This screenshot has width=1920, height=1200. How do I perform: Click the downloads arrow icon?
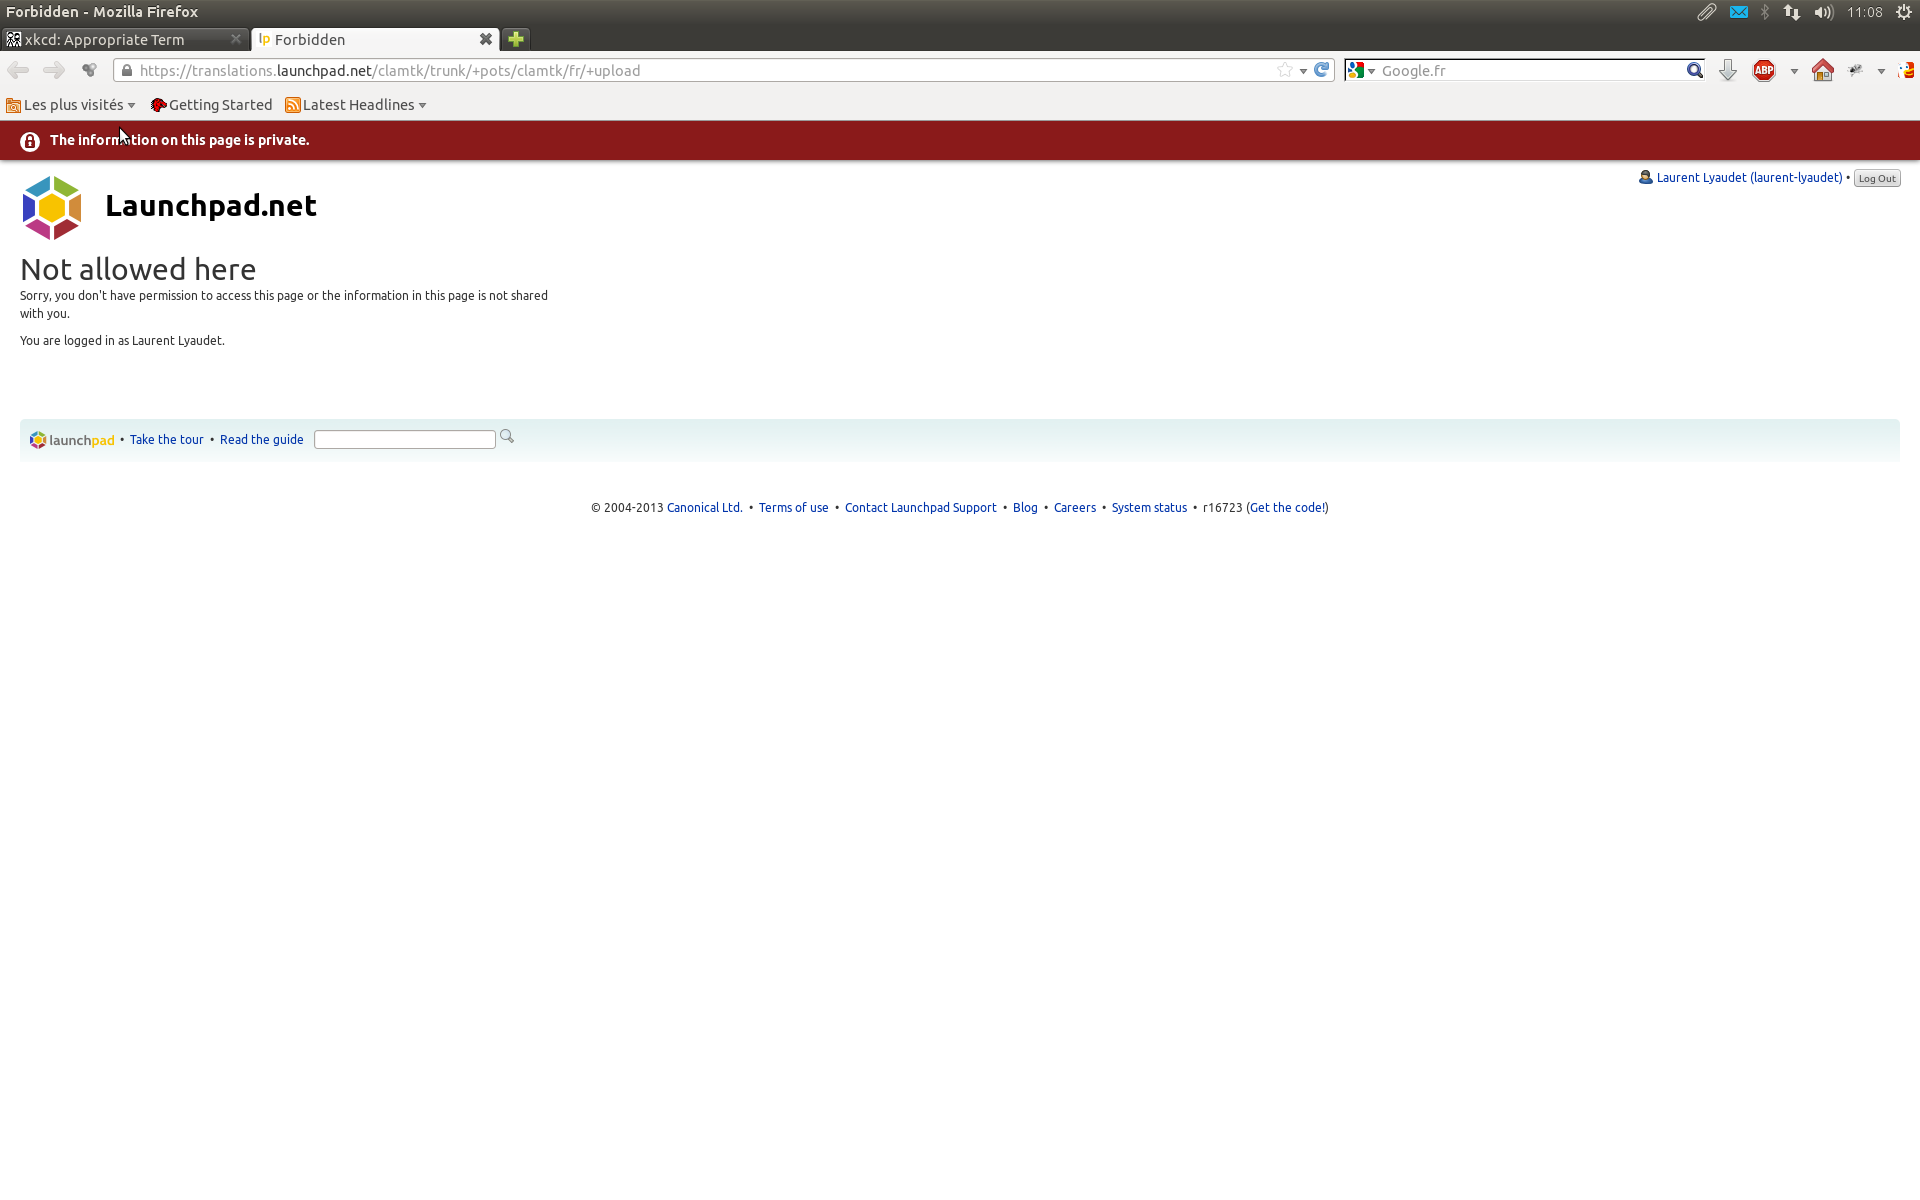[x=1727, y=70]
